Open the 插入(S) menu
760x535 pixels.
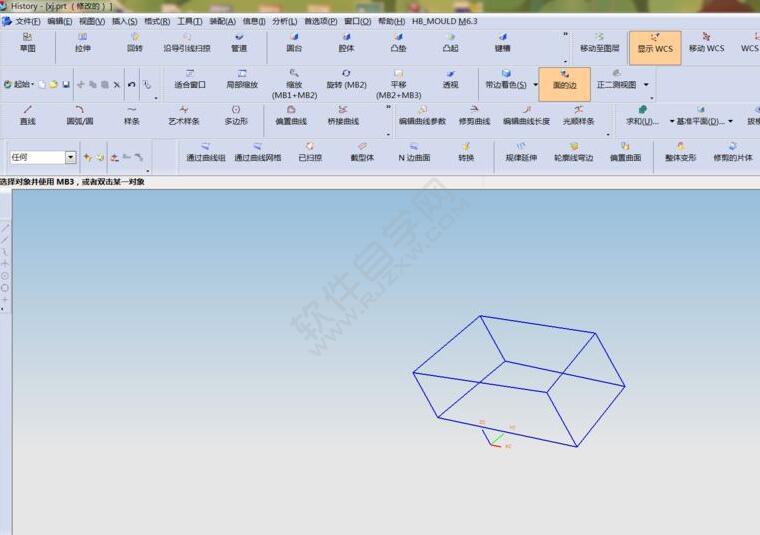[x=125, y=21]
